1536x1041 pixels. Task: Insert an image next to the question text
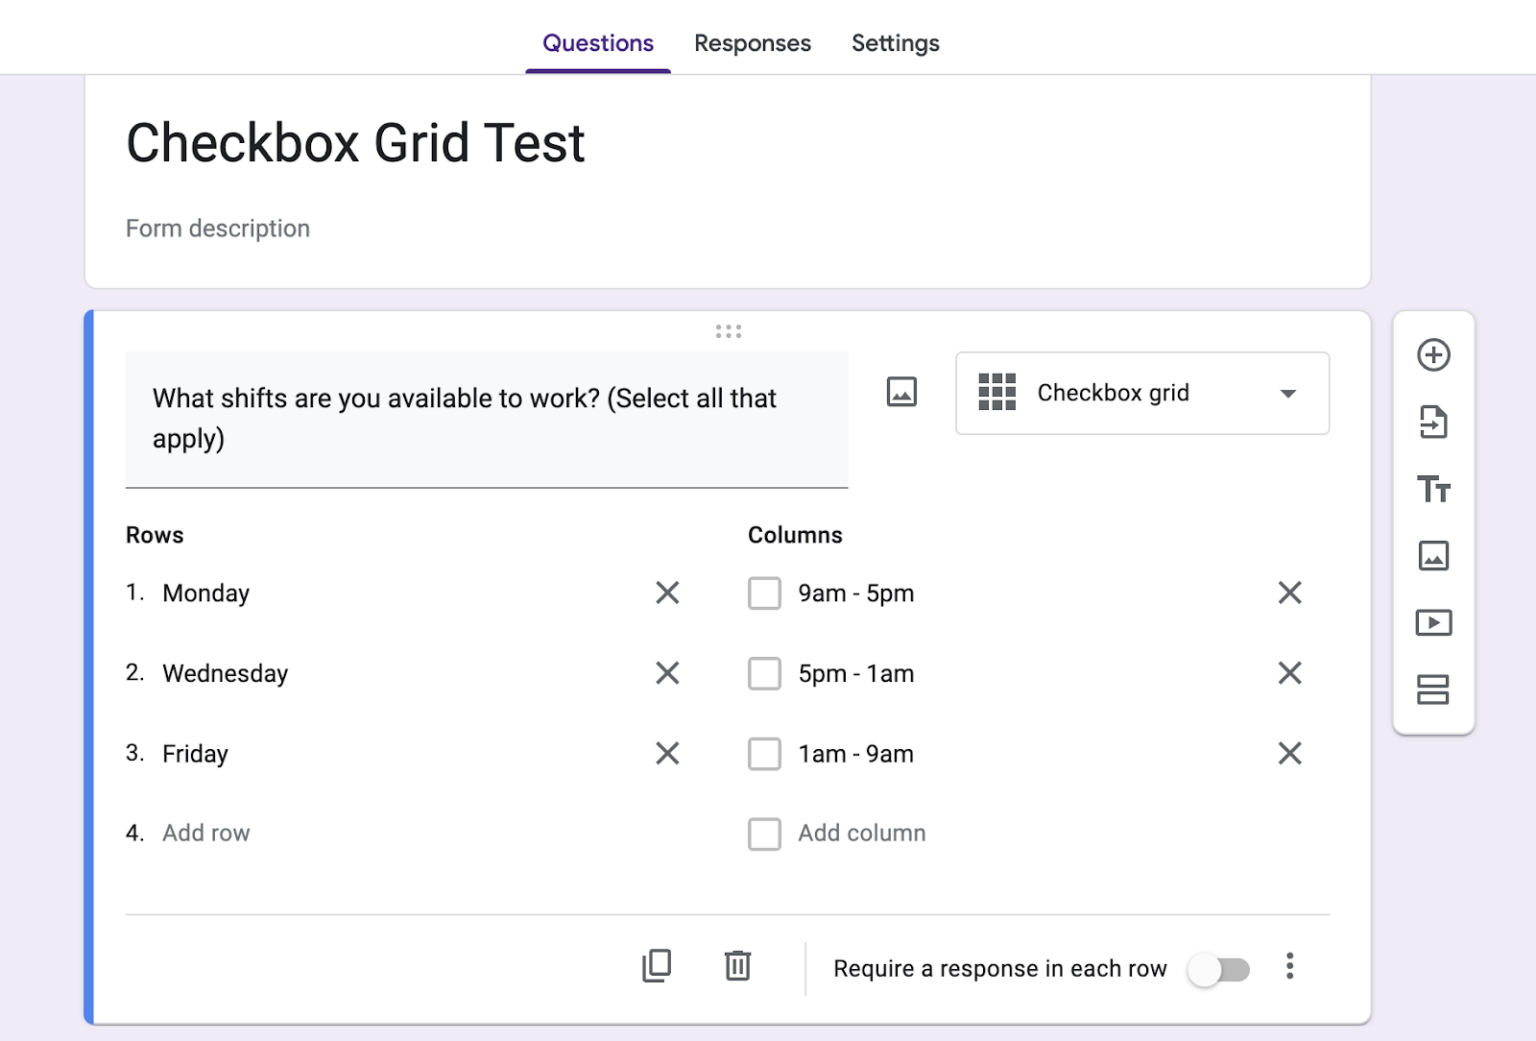(x=901, y=392)
